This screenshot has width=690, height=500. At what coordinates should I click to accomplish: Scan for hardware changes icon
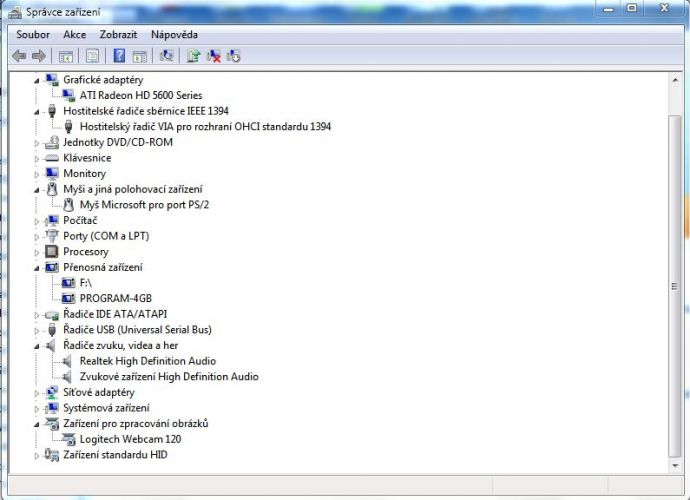tap(166, 56)
